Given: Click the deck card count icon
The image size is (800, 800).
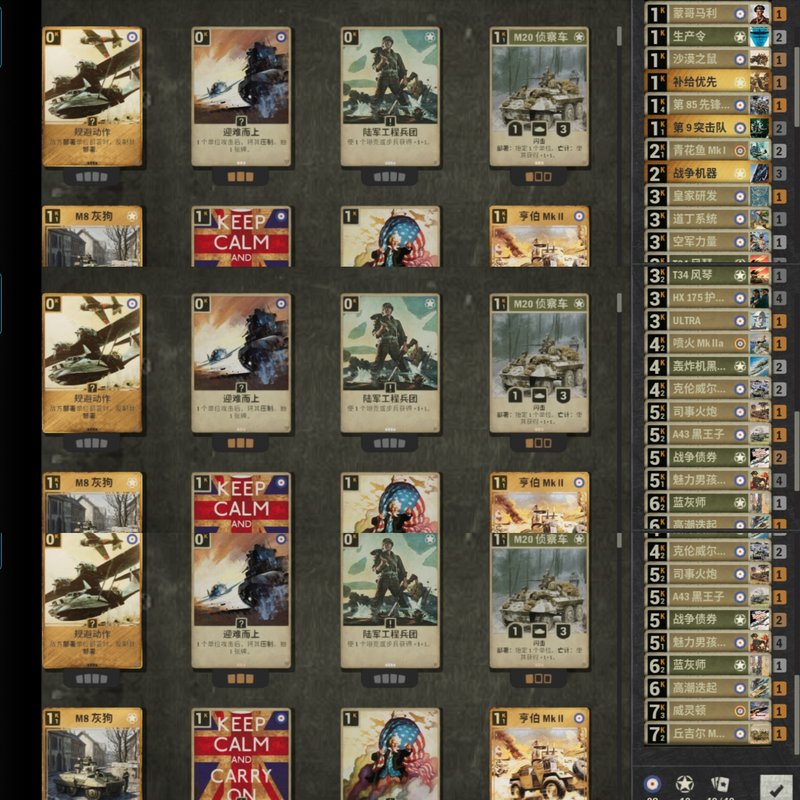Looking at the screenshot, I should pyautogui.click(x=719, y=784).
